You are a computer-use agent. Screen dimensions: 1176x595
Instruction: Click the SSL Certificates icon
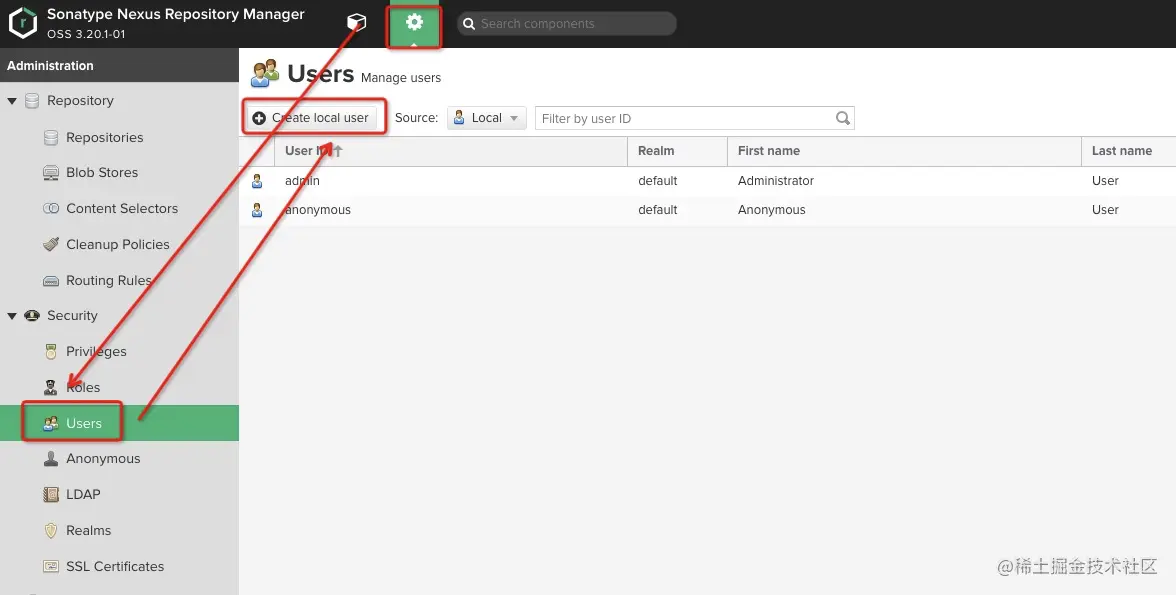[x=51, y=566]
